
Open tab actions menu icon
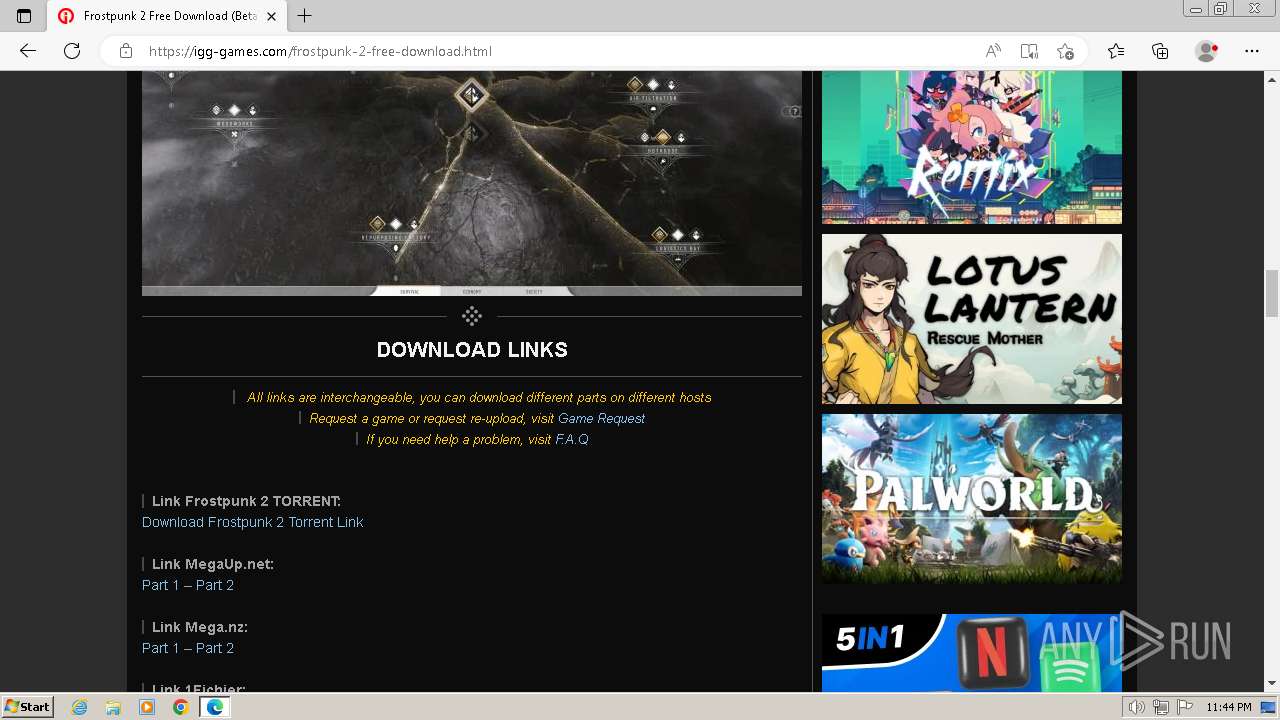pos(24,16)
